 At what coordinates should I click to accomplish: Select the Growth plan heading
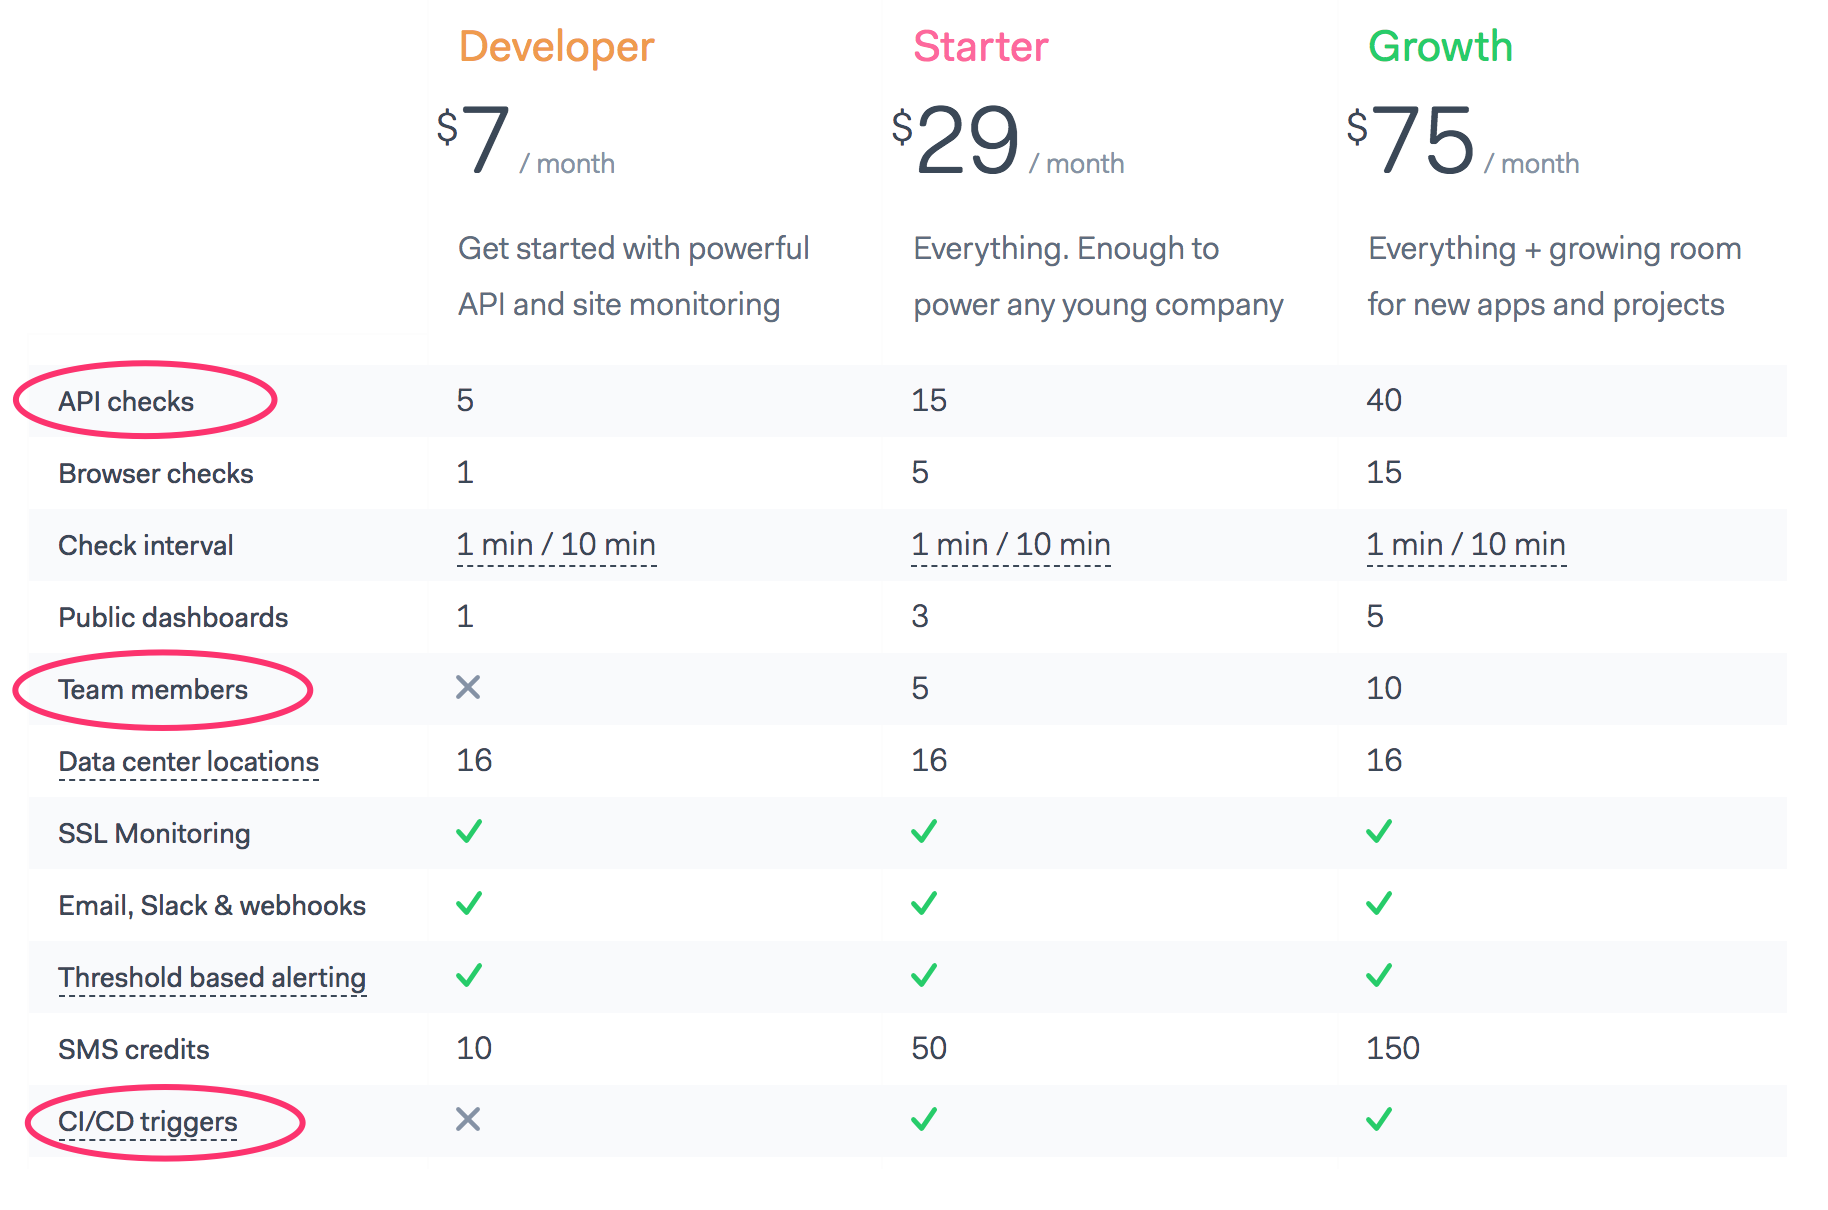coord(1440,47)
